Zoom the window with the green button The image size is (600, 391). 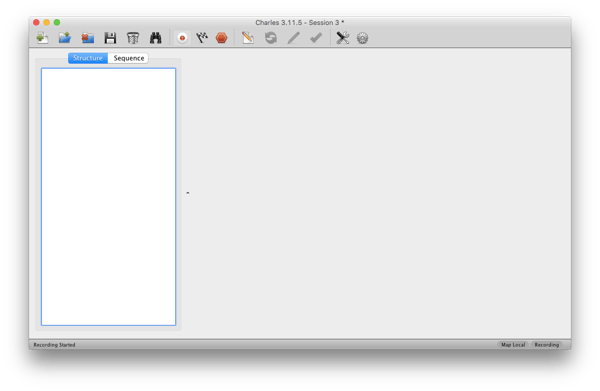(57, 23)
